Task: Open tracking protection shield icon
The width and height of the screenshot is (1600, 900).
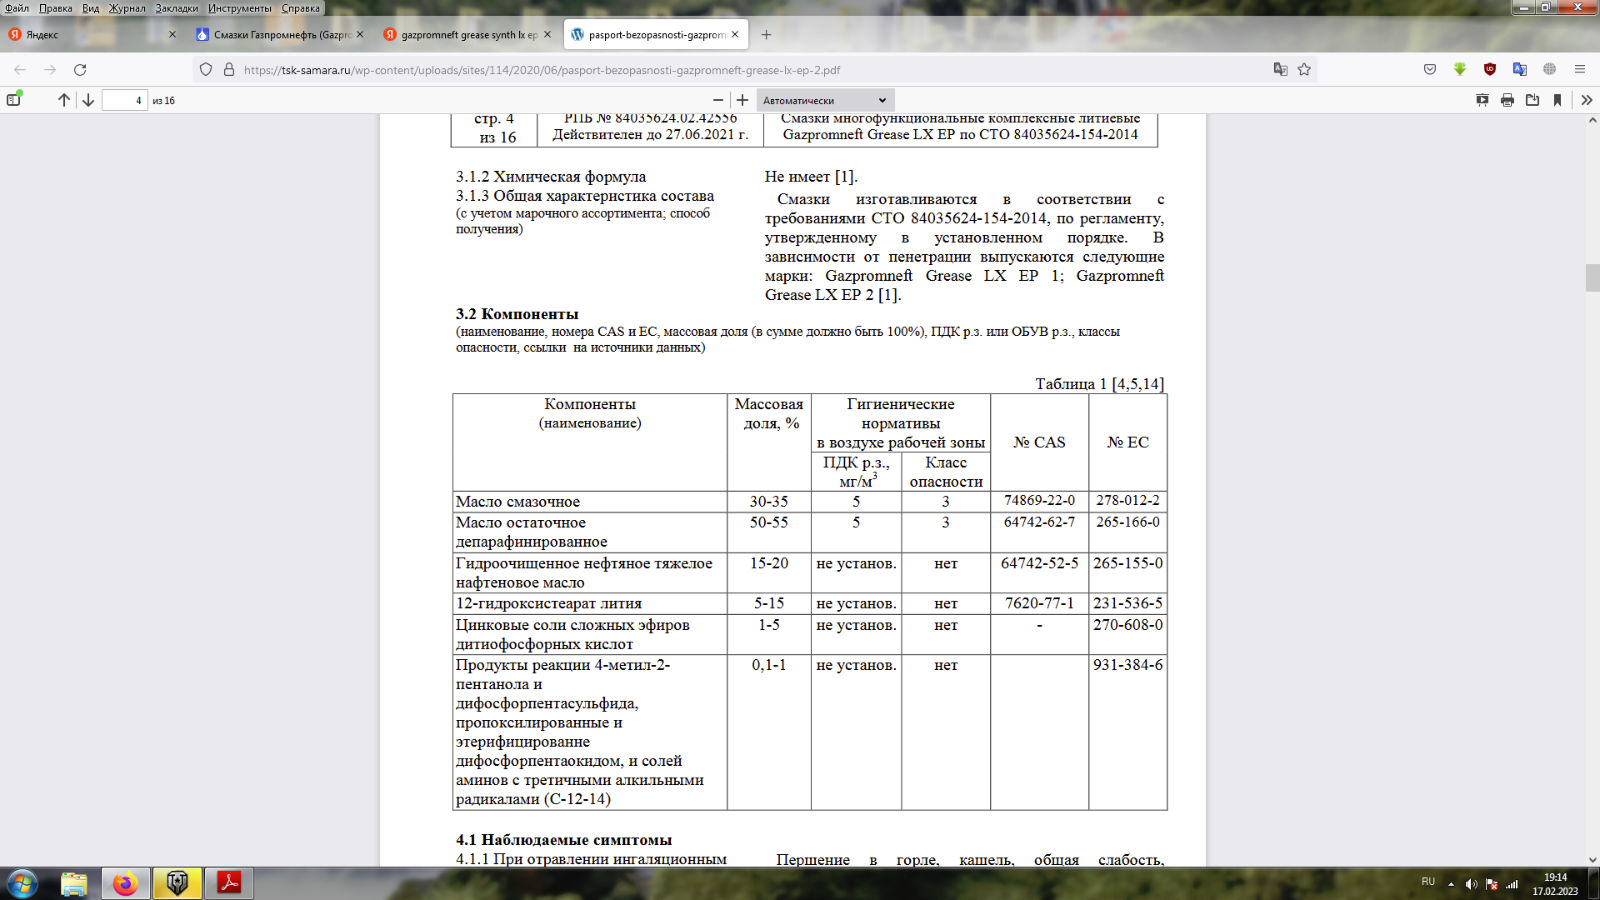Action: 206,70
